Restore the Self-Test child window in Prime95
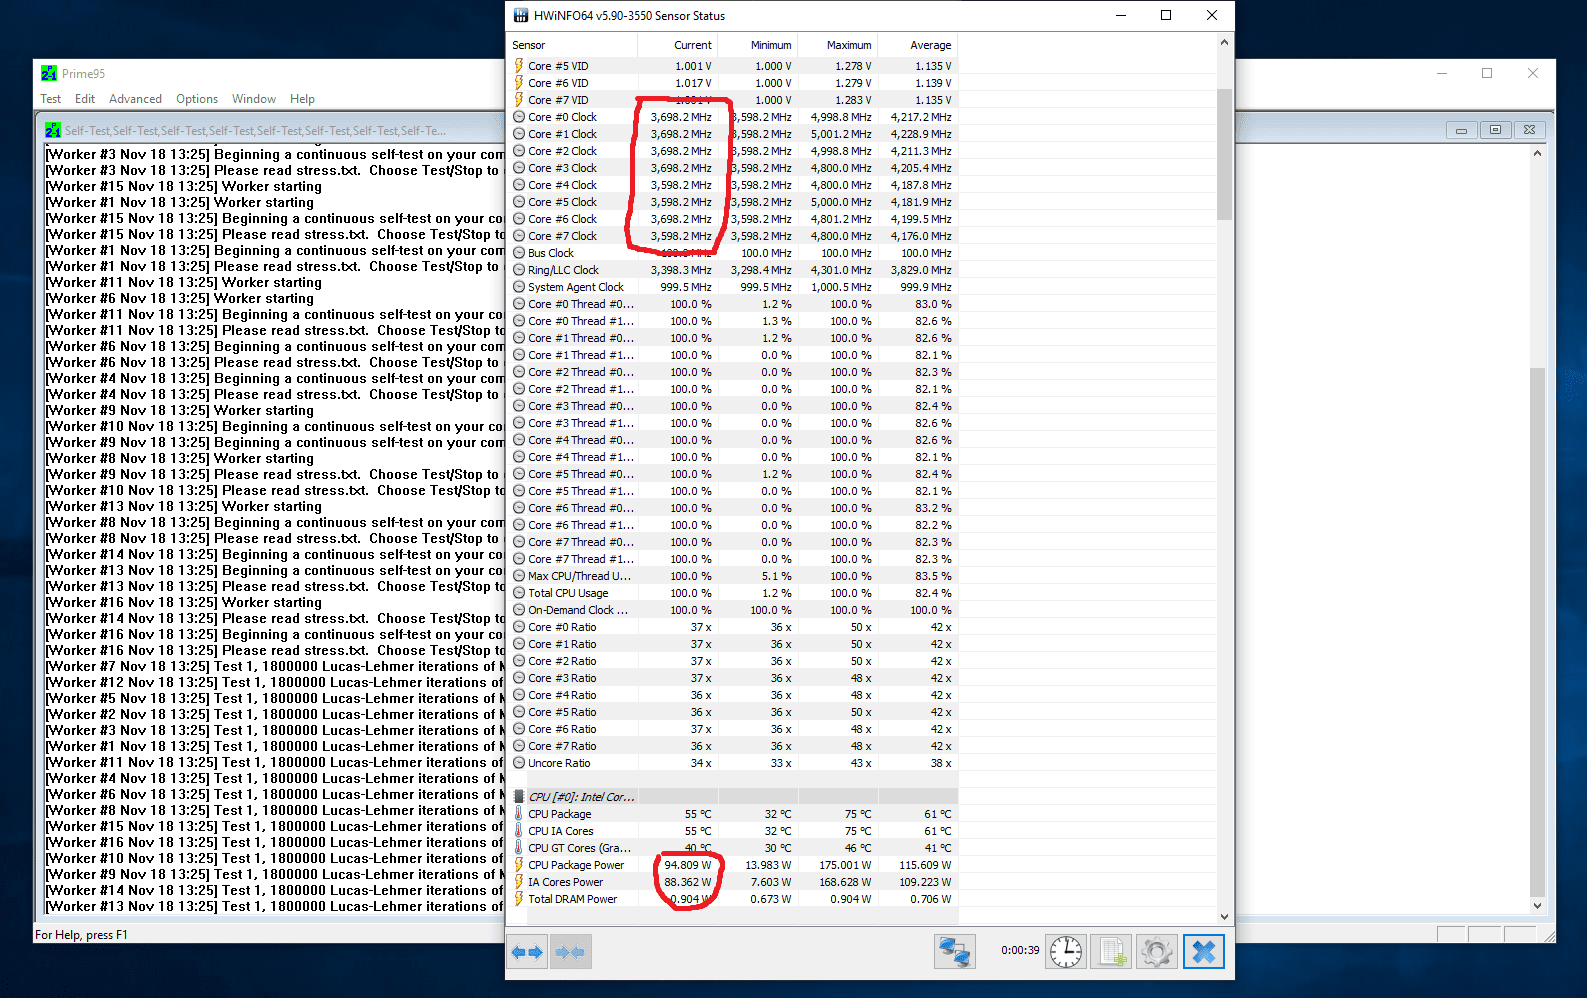This screenshot has height=998, width=1587. click(1495, 130)
